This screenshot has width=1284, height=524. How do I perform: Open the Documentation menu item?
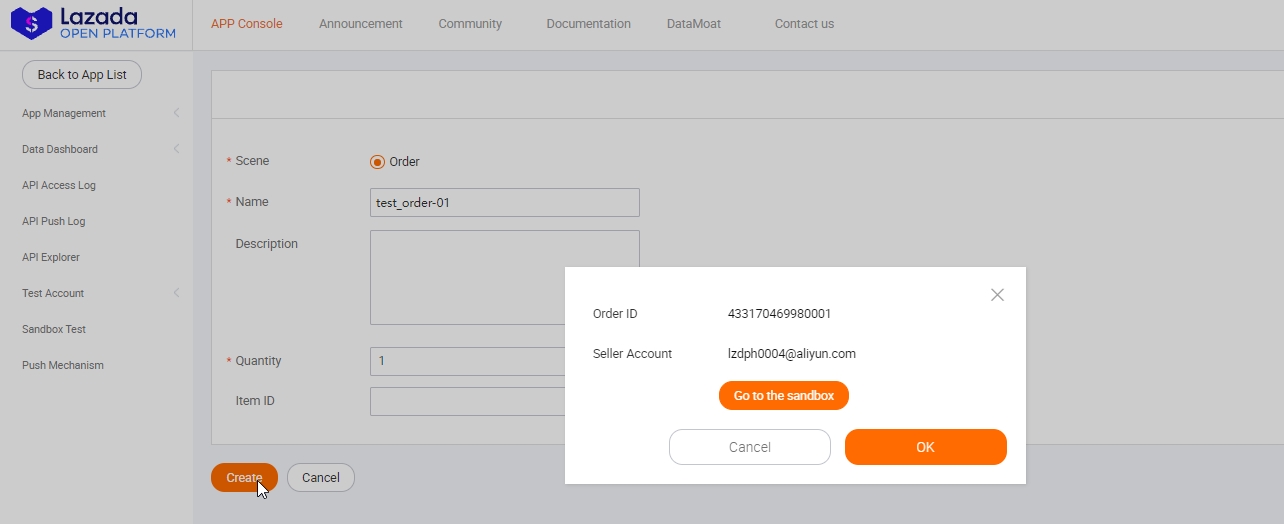pos(588,24)
